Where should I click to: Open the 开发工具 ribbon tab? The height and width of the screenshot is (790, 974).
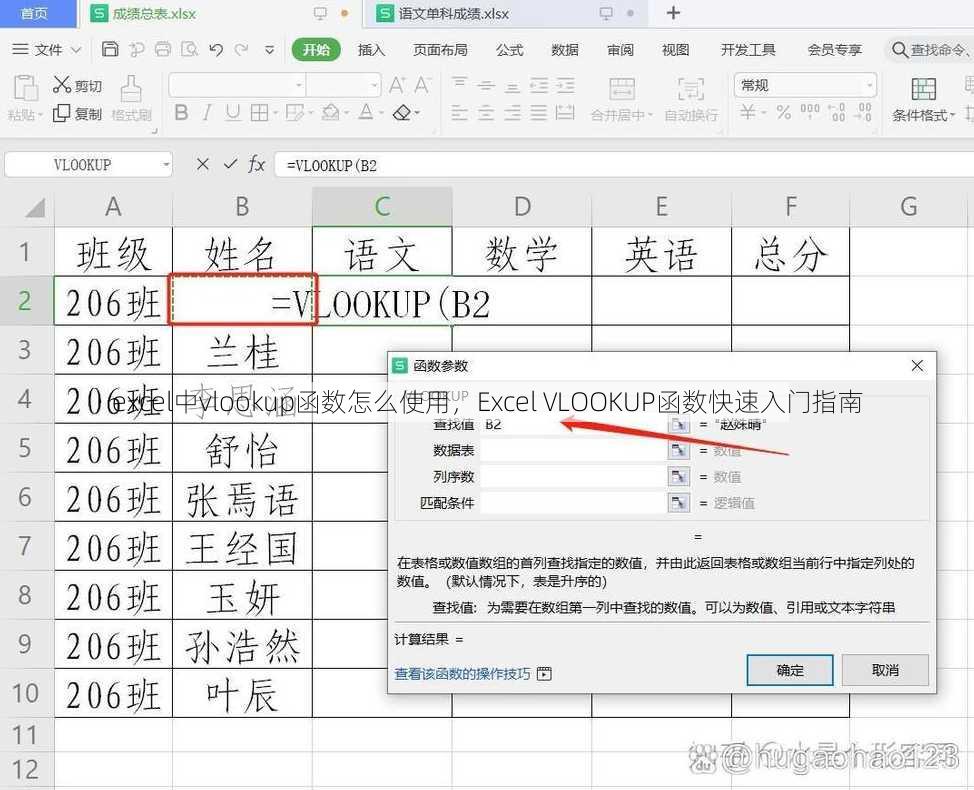pos(748,50)
